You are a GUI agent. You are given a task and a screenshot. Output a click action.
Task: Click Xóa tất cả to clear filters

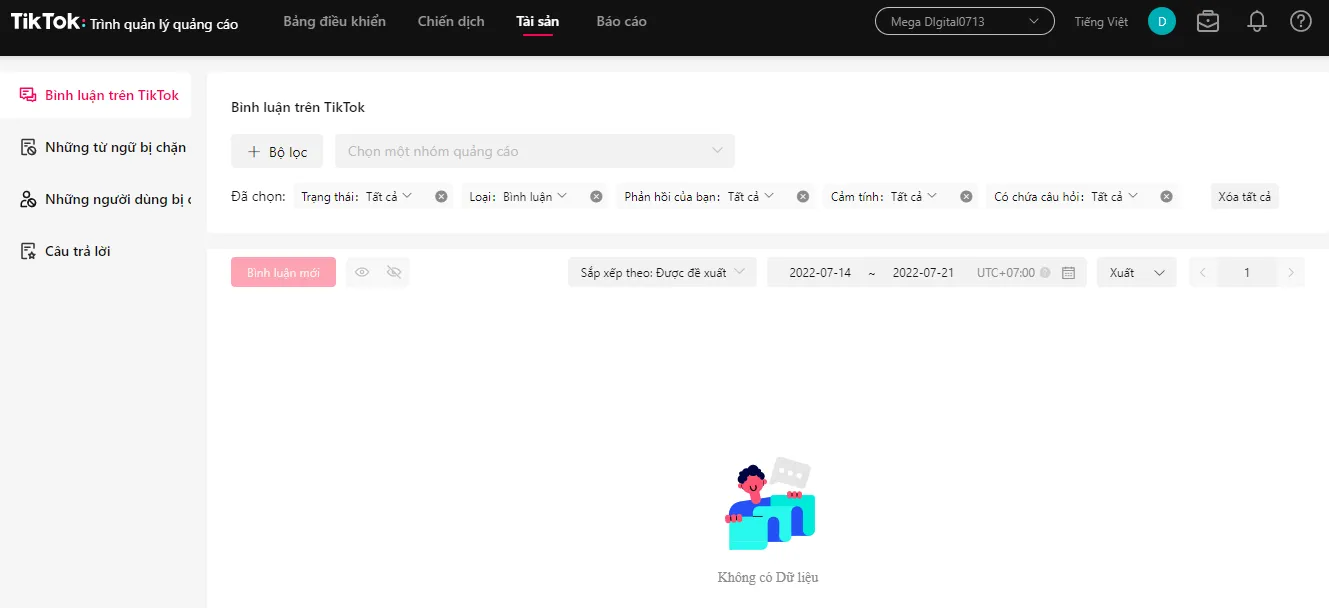coord(1245,197)
